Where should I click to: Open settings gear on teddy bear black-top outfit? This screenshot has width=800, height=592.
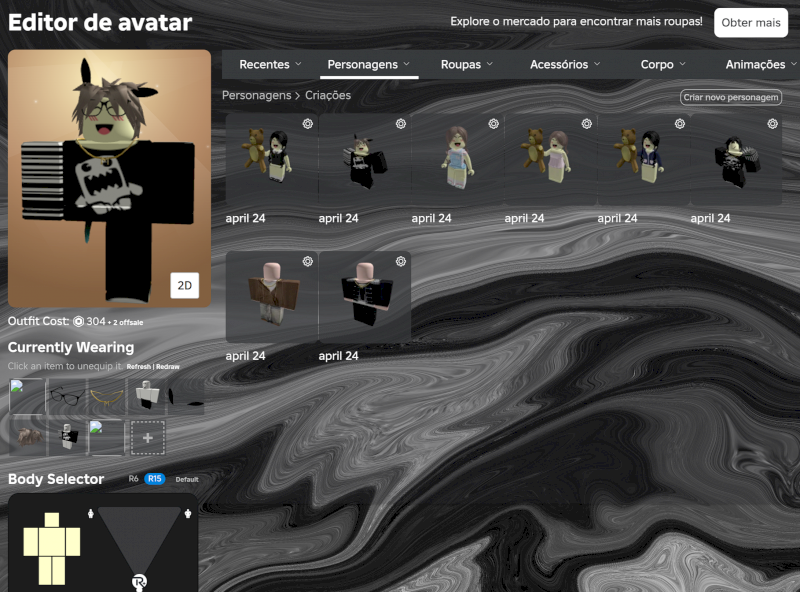308,124
